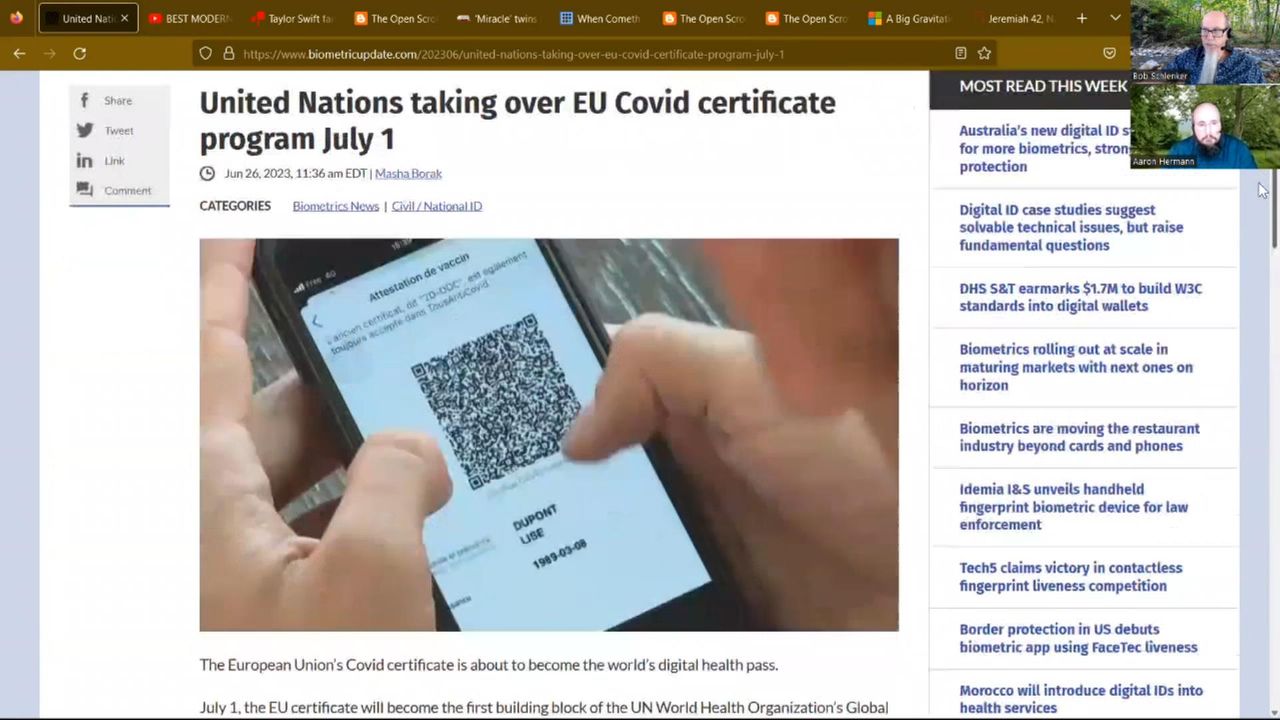Image resolution: width=1280 pixels, height=720 pixels.
Task: Open the Comment speech bubble icon
Action: click(85, 190)
